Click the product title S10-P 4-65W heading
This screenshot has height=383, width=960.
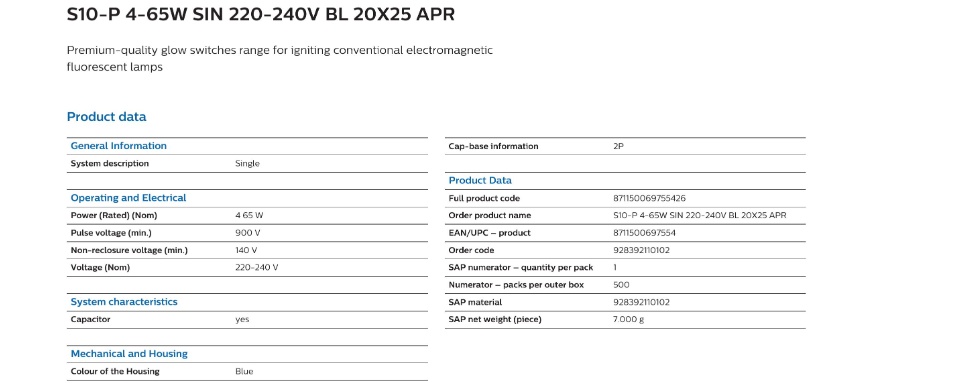[261, 14]
